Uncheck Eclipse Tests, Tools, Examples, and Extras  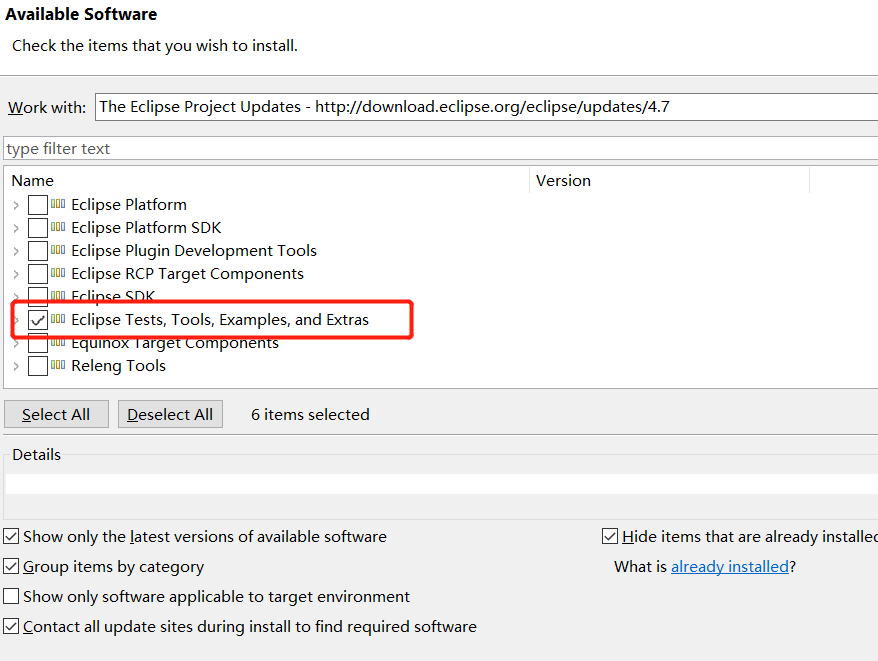(38, 320)
